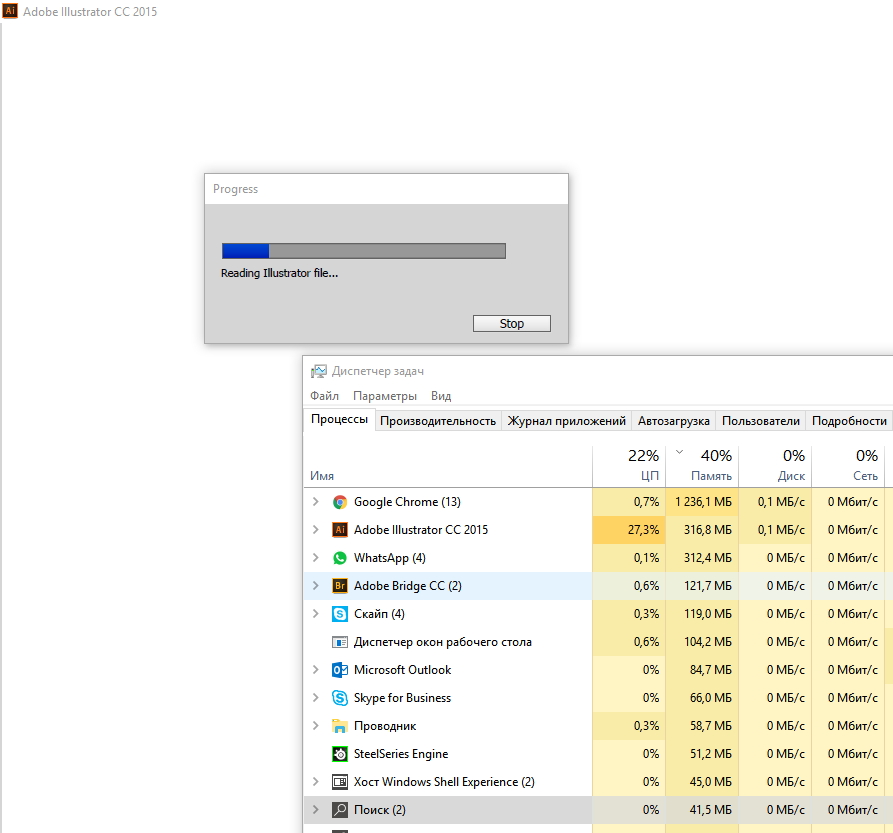
Task: Select the SteelSeries Engine row name
Action: [x=401, y=754]
